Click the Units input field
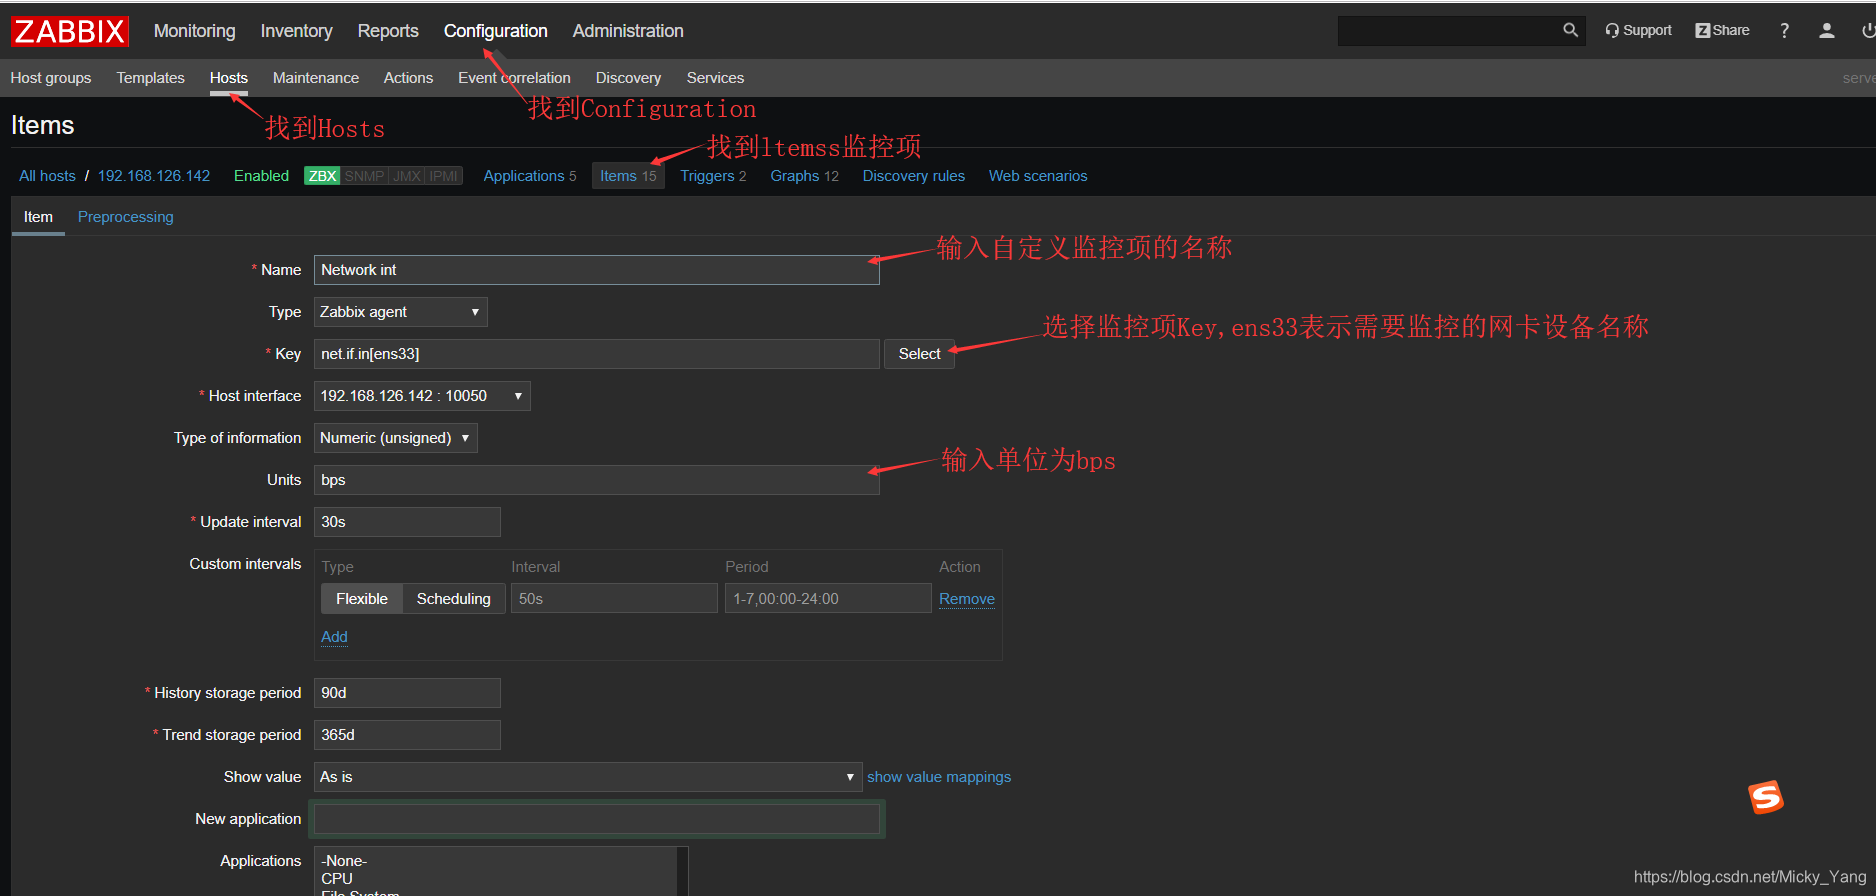 point(597,480)
